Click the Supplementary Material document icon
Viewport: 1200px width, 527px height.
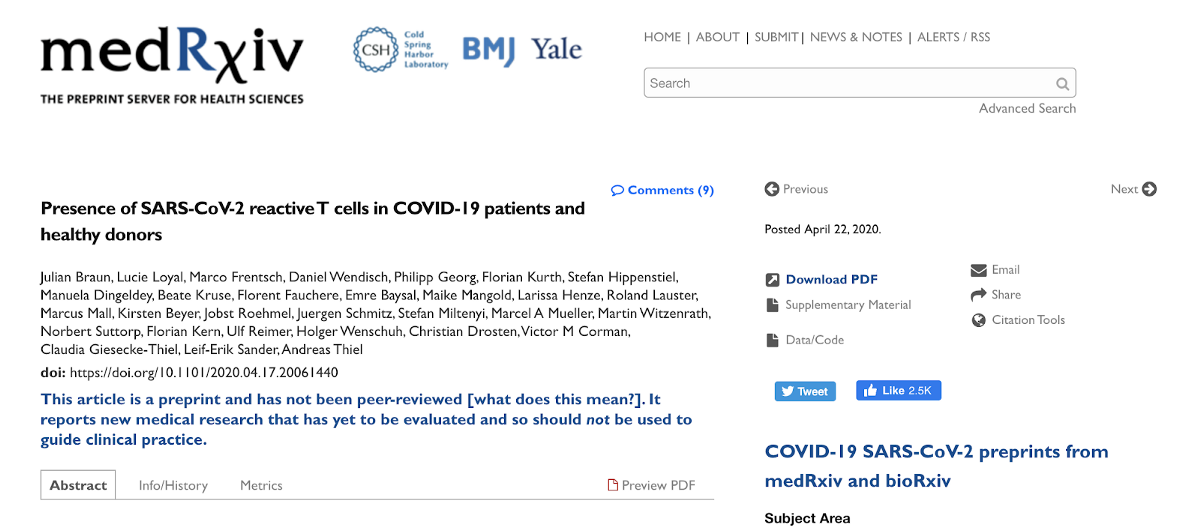[772, 305]
